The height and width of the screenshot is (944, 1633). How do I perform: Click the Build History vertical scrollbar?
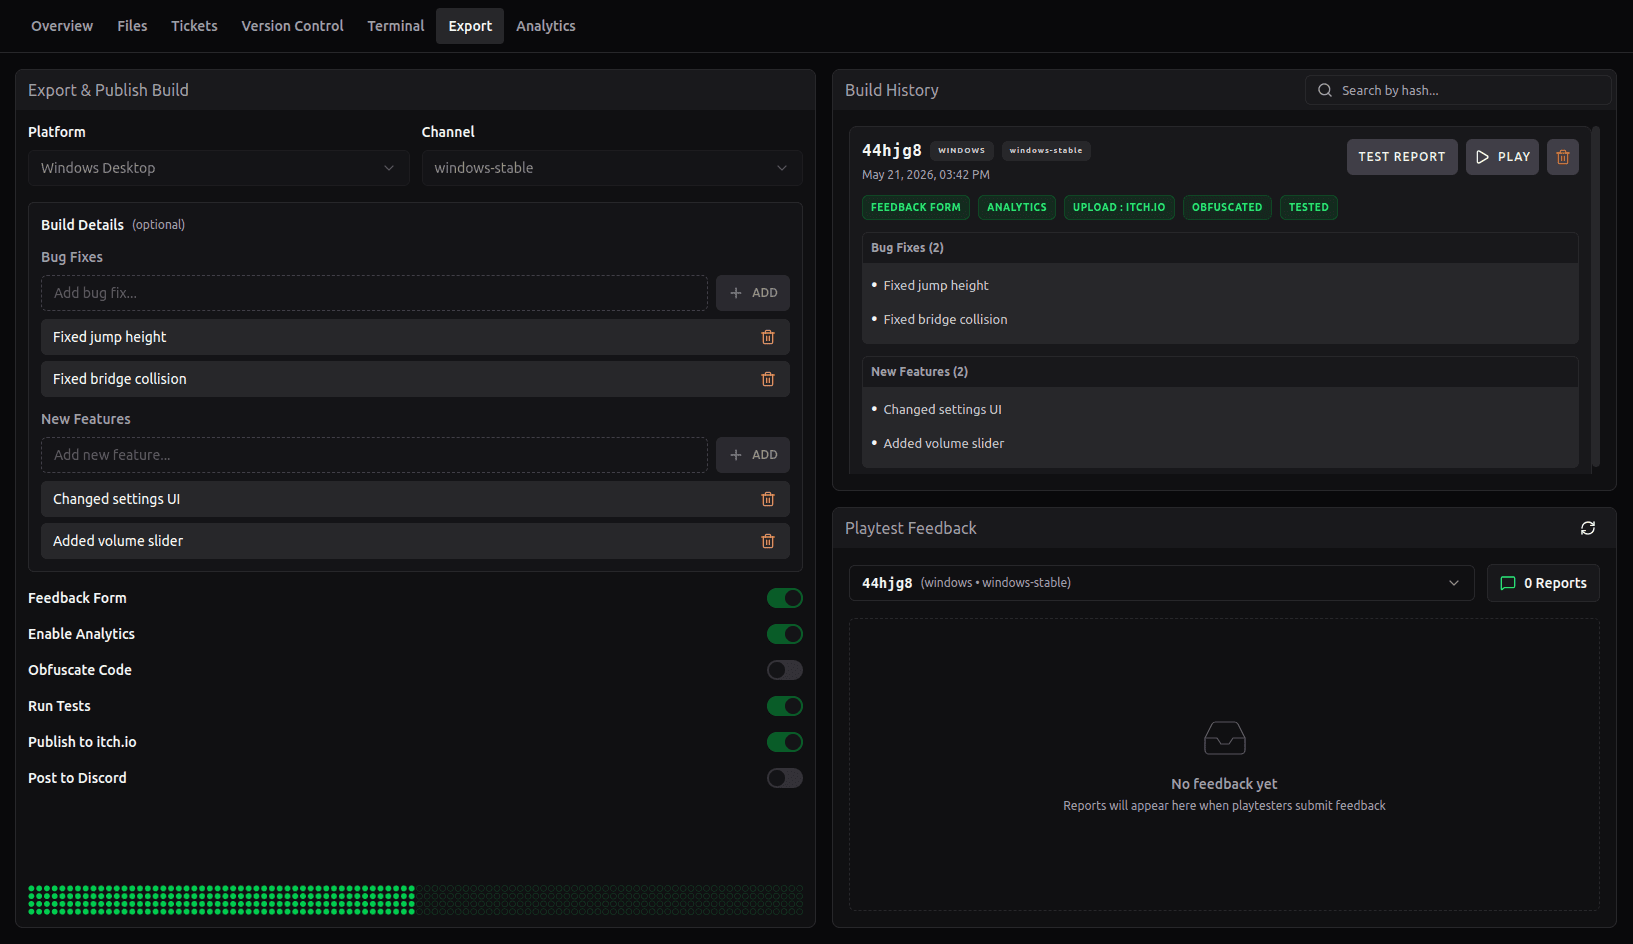pyautogui.click(x=1595, y=297)
